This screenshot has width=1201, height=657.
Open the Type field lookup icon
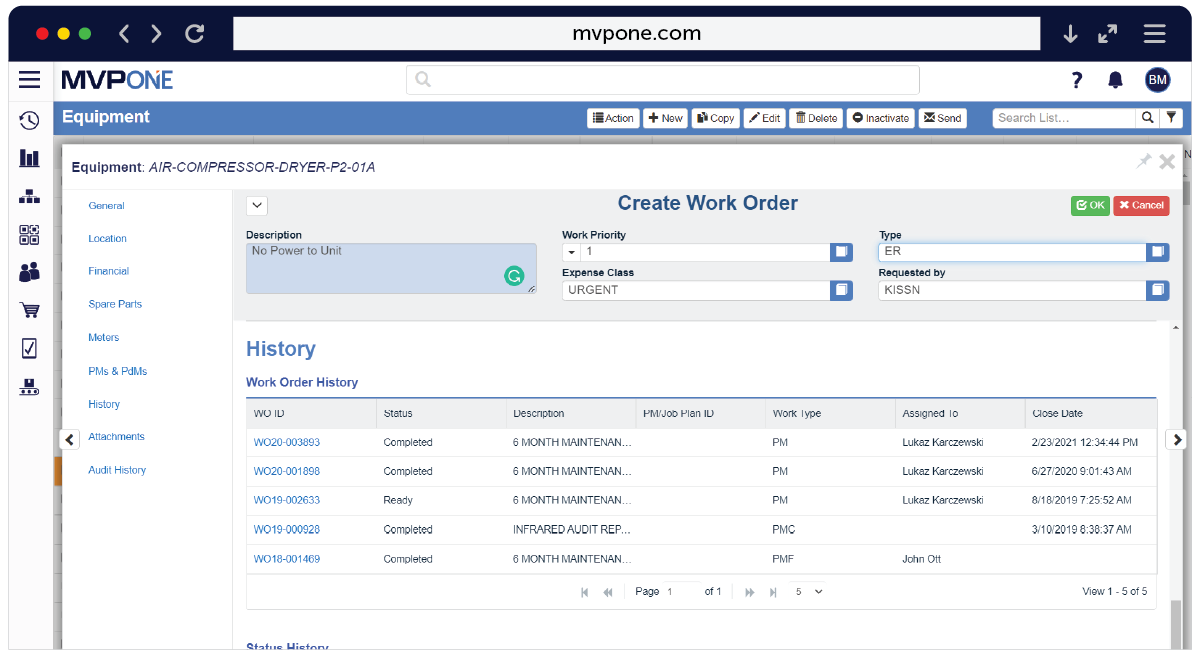[x=1157, y=252]
